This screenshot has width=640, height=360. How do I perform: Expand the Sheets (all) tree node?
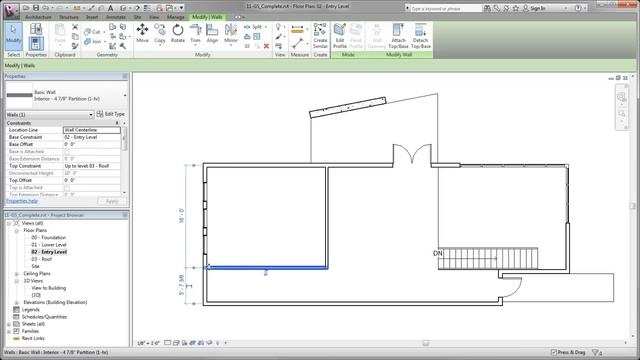coord(9,324)
